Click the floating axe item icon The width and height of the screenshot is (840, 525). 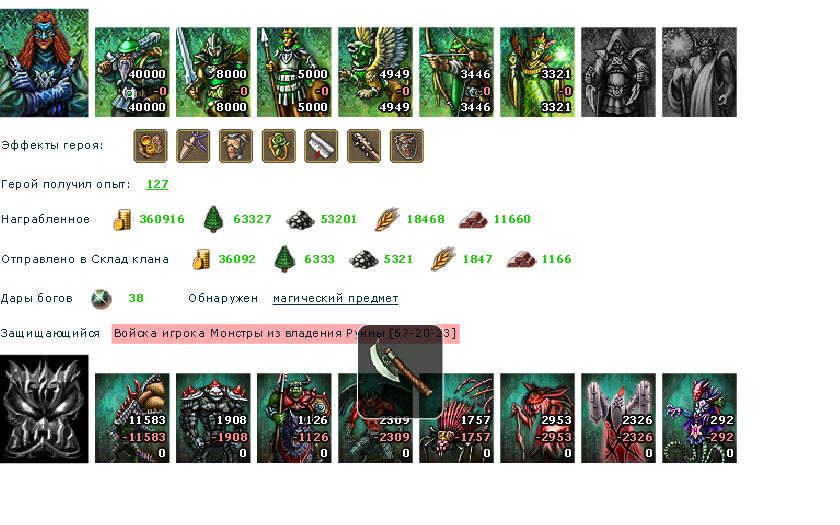pyautogui.click(x=400, y=371)
